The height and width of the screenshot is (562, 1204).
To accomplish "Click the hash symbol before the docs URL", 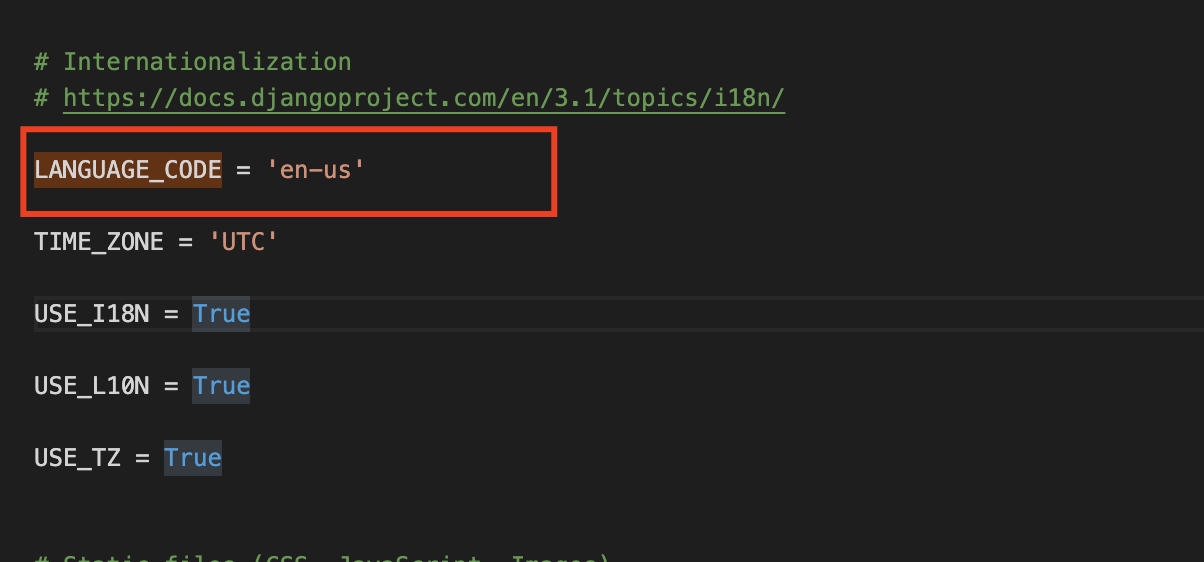I will 41,98.
